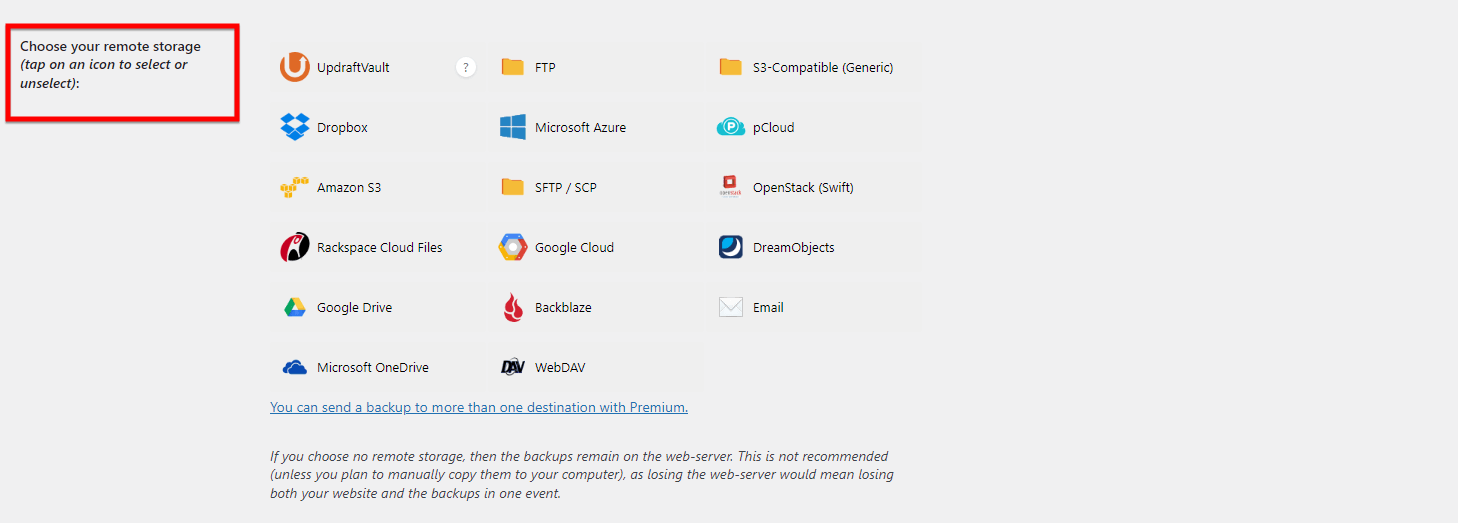
Task: Select the Email envelope icon
Action: (731, 307)
